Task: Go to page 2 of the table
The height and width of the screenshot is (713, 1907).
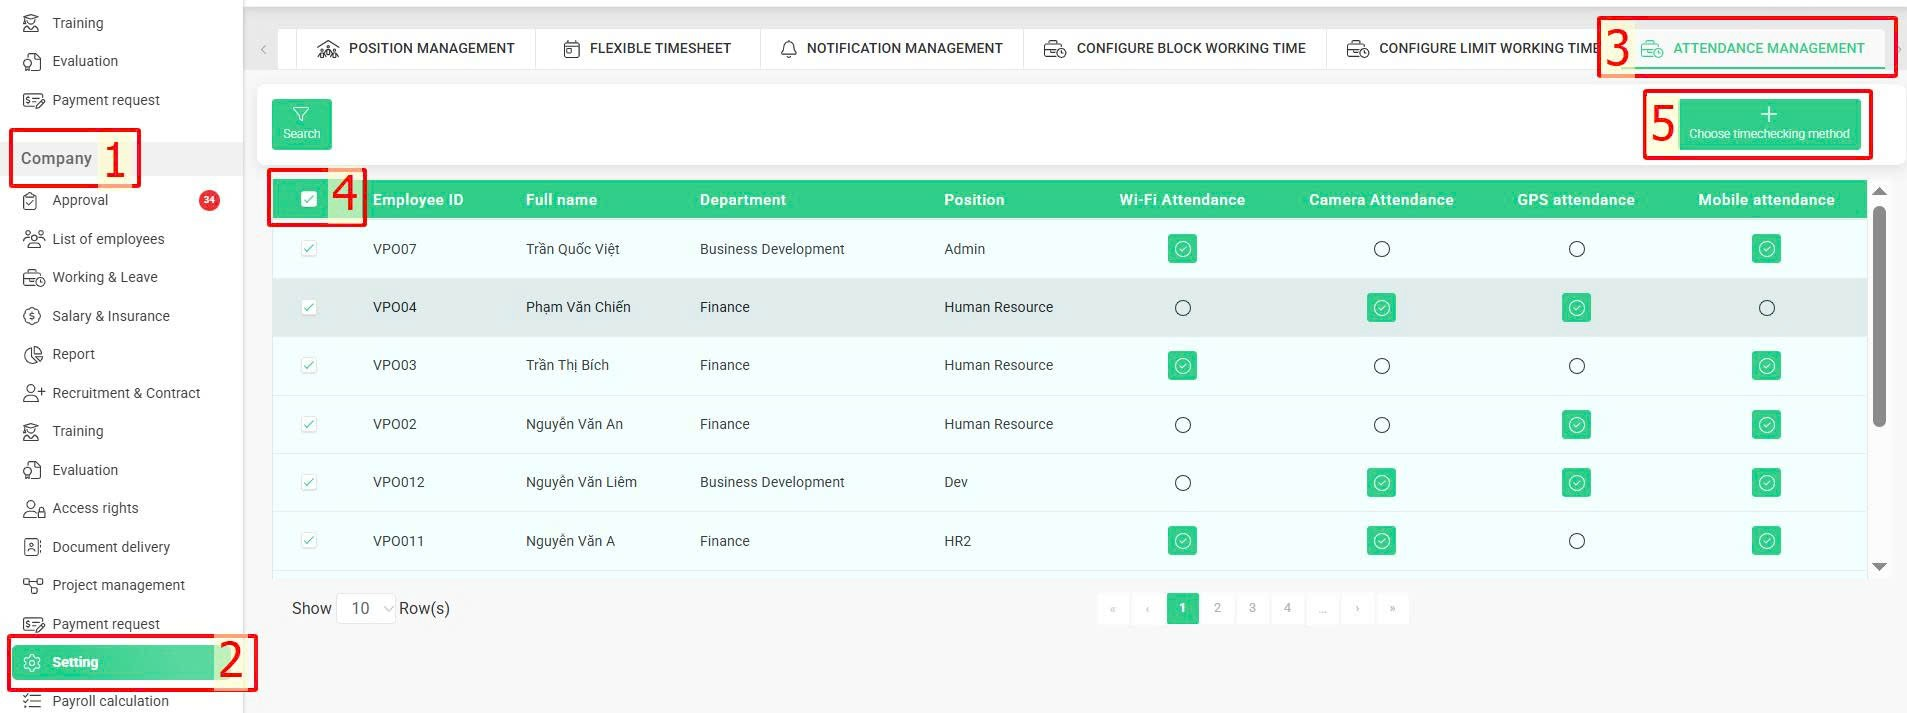Action: click(1217, 608)
